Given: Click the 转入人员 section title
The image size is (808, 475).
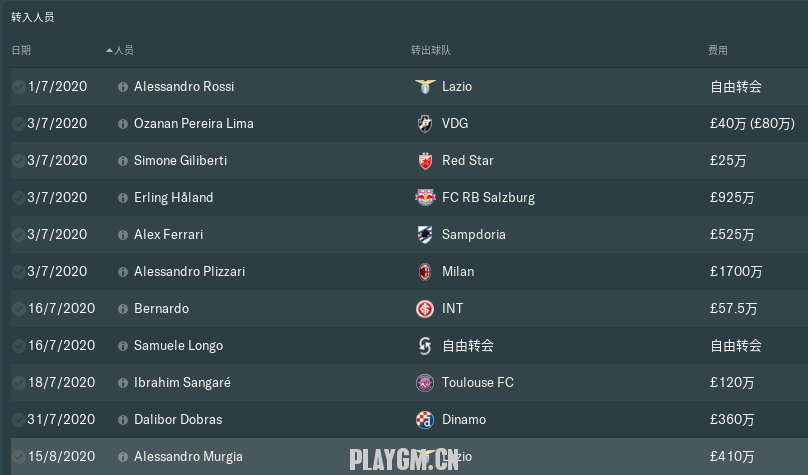Looking at the screenshot, I should [32, 17].
